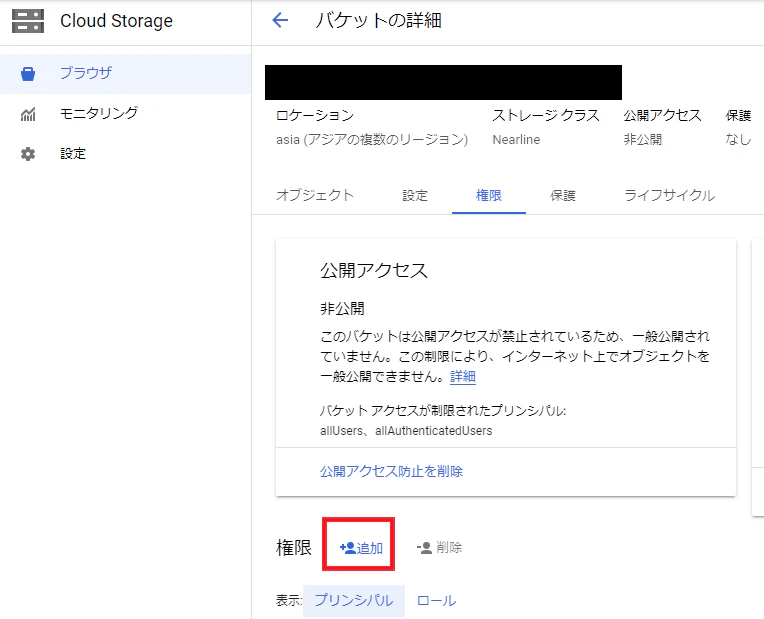Click the add-person icon next to 追加
This screenshot has height=619, width=764.
347,548
